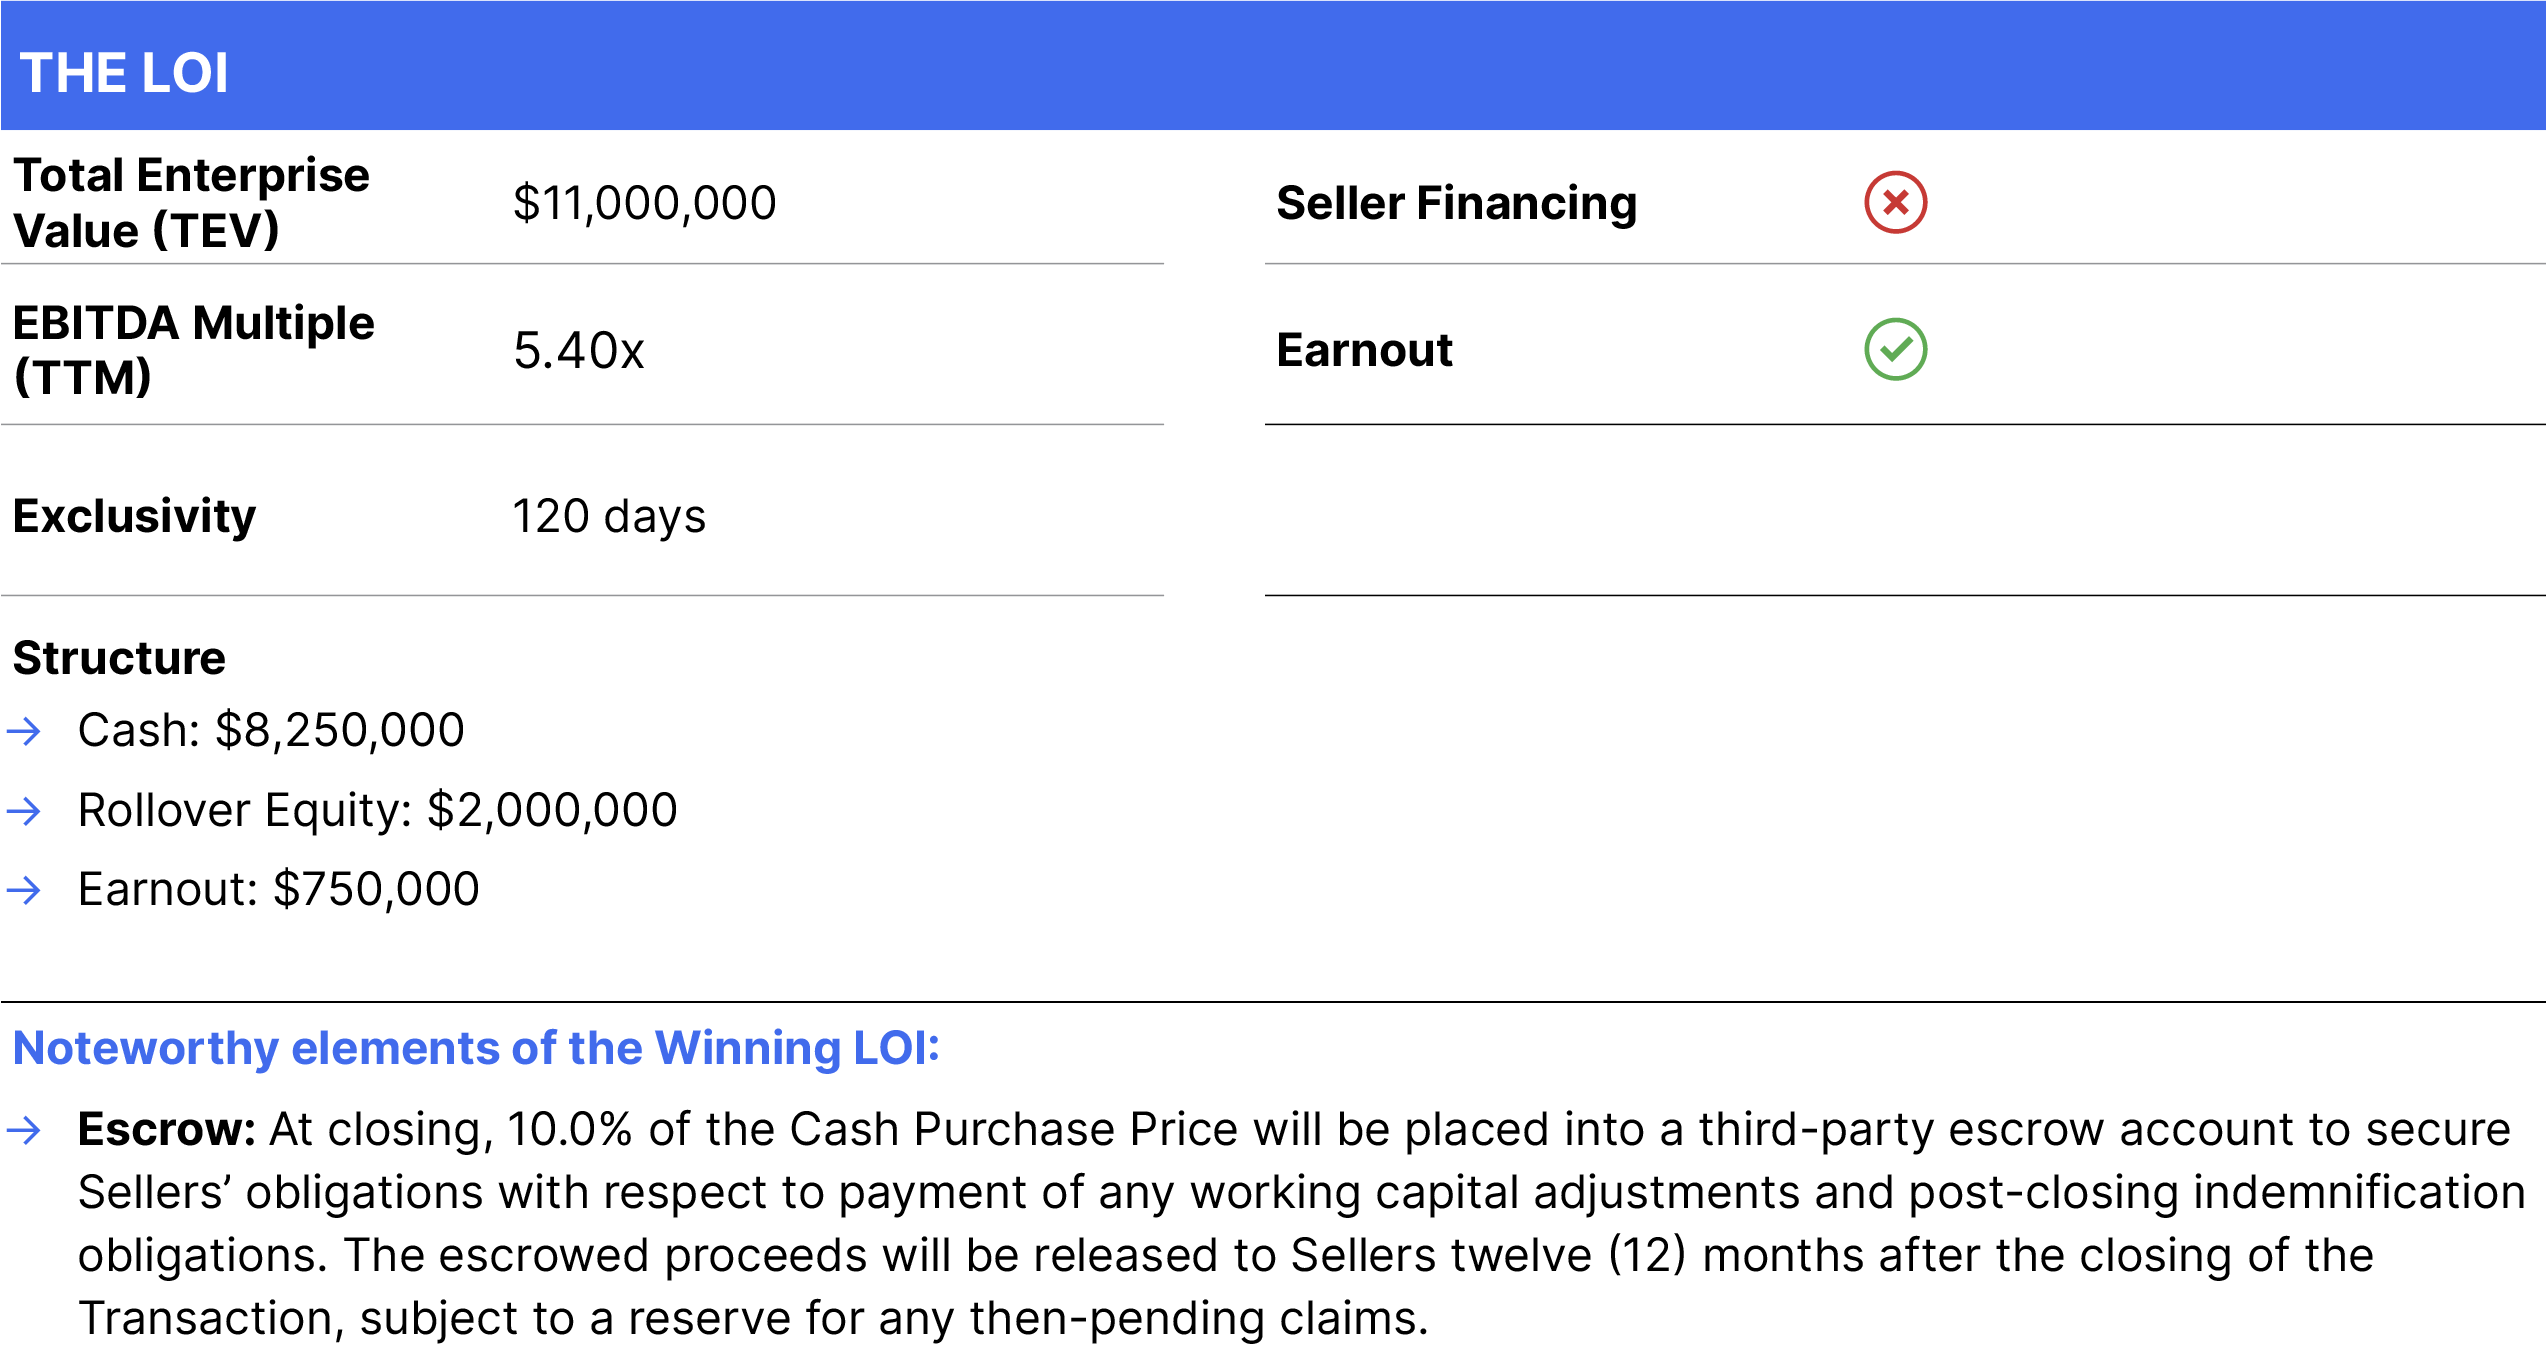Click the red X icon beside Seller Financing
Image resolution: width=2546 pixels, height=1362 pixels.
[x=1895, y=203]
